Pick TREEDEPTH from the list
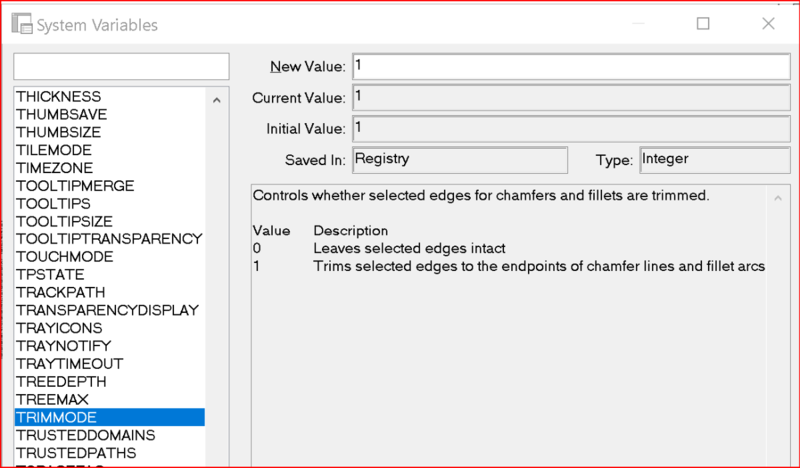The height and width of the screenshot is (468, 800). tap(61, 382)
